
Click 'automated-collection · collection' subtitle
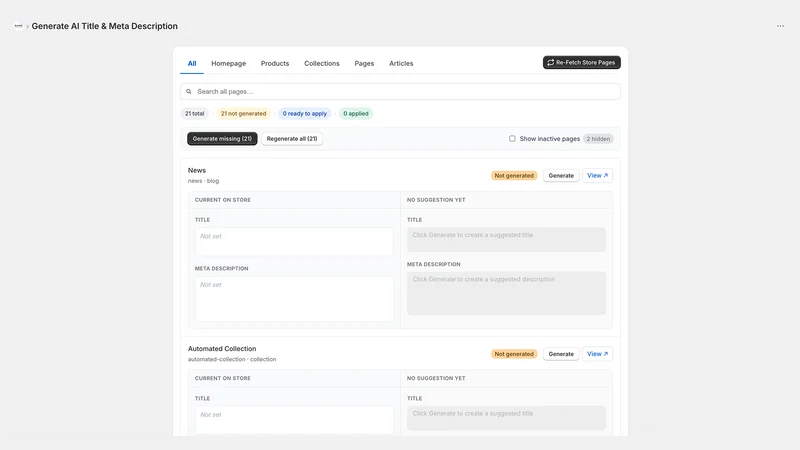tap(232, 360)
